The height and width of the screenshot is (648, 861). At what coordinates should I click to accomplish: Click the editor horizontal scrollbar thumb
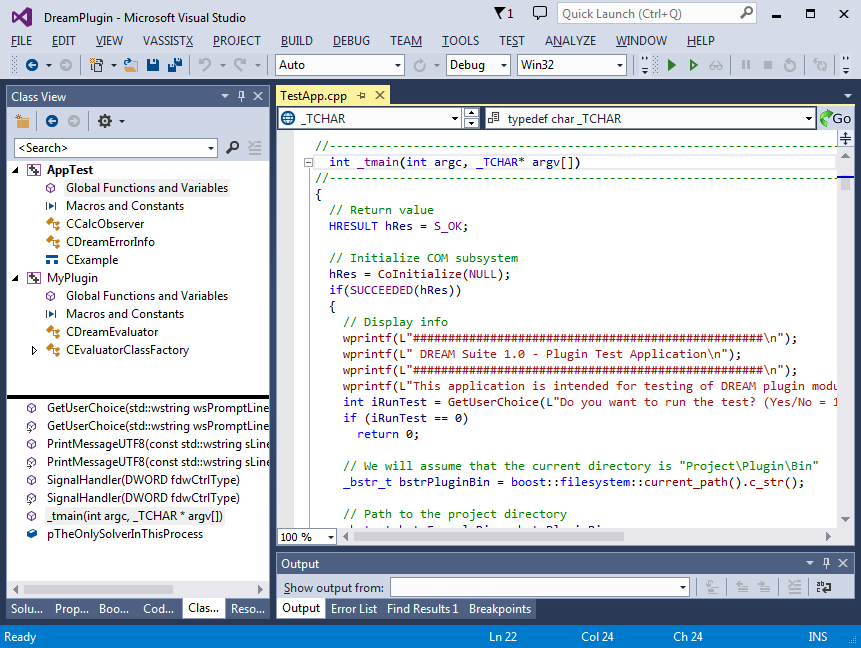[489, 537]
